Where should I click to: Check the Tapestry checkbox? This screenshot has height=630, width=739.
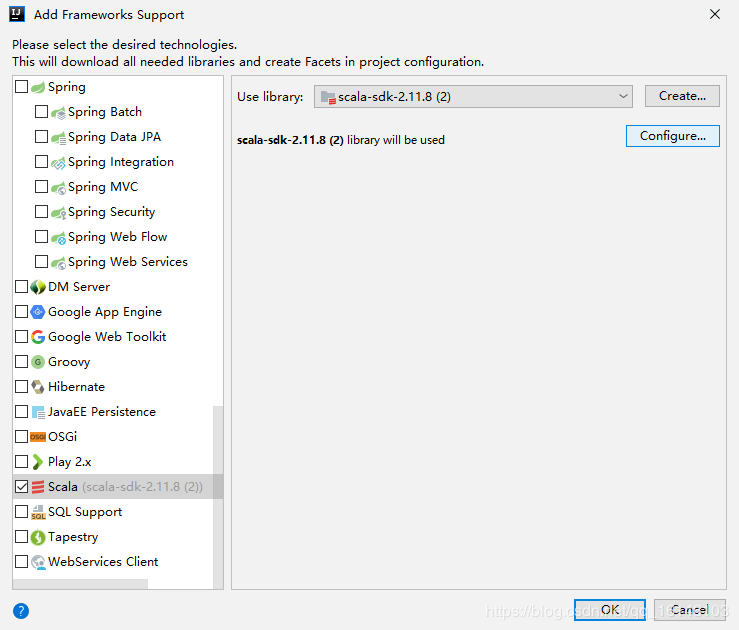tap(21, 536)
